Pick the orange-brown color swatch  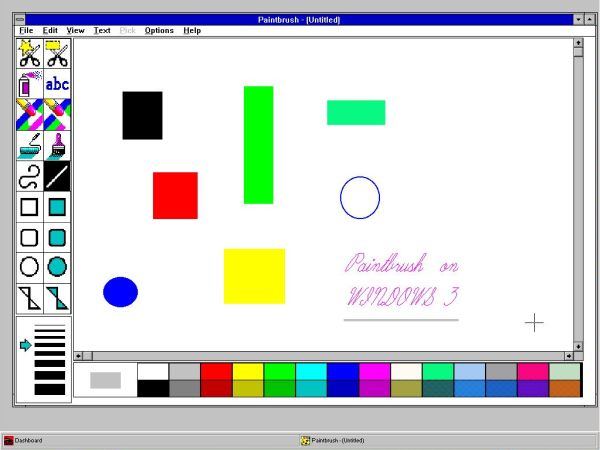point(565,388)
